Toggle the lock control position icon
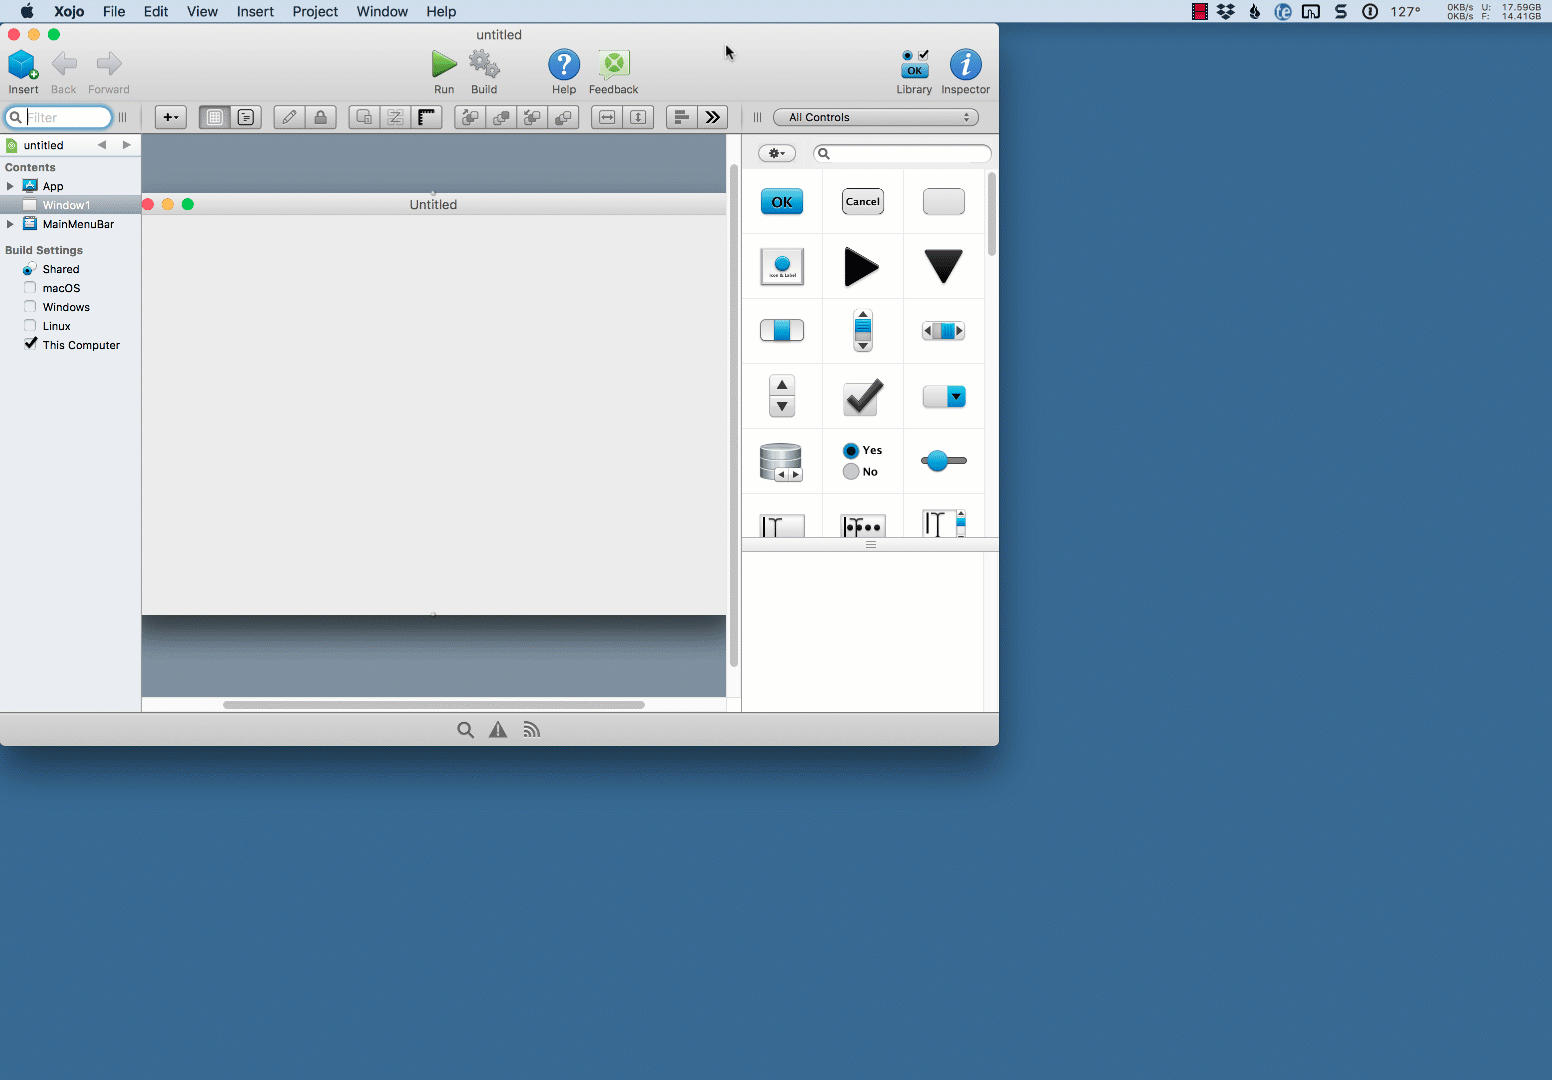 (320, 118)
